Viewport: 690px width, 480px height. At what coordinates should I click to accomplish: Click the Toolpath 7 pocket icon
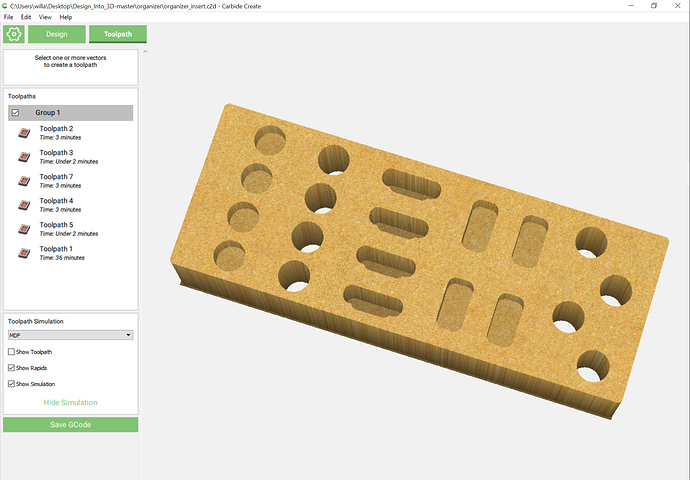pyautogui.click(x=24, y=181)
